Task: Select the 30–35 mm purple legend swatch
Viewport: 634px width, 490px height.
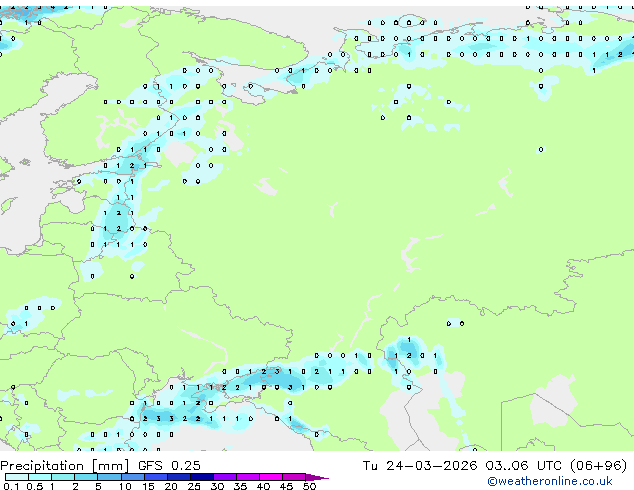Action: tap(225, 477)
